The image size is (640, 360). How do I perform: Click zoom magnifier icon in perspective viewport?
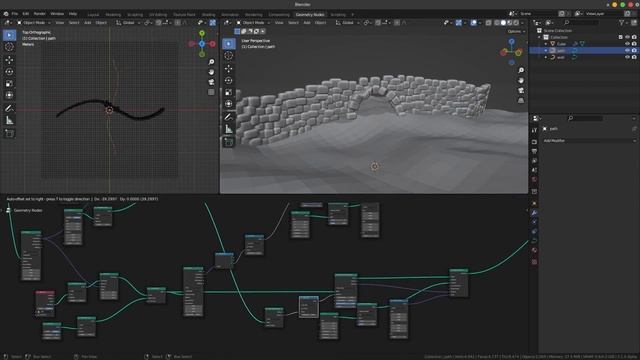pyautogui.click(x=521, y=71)
